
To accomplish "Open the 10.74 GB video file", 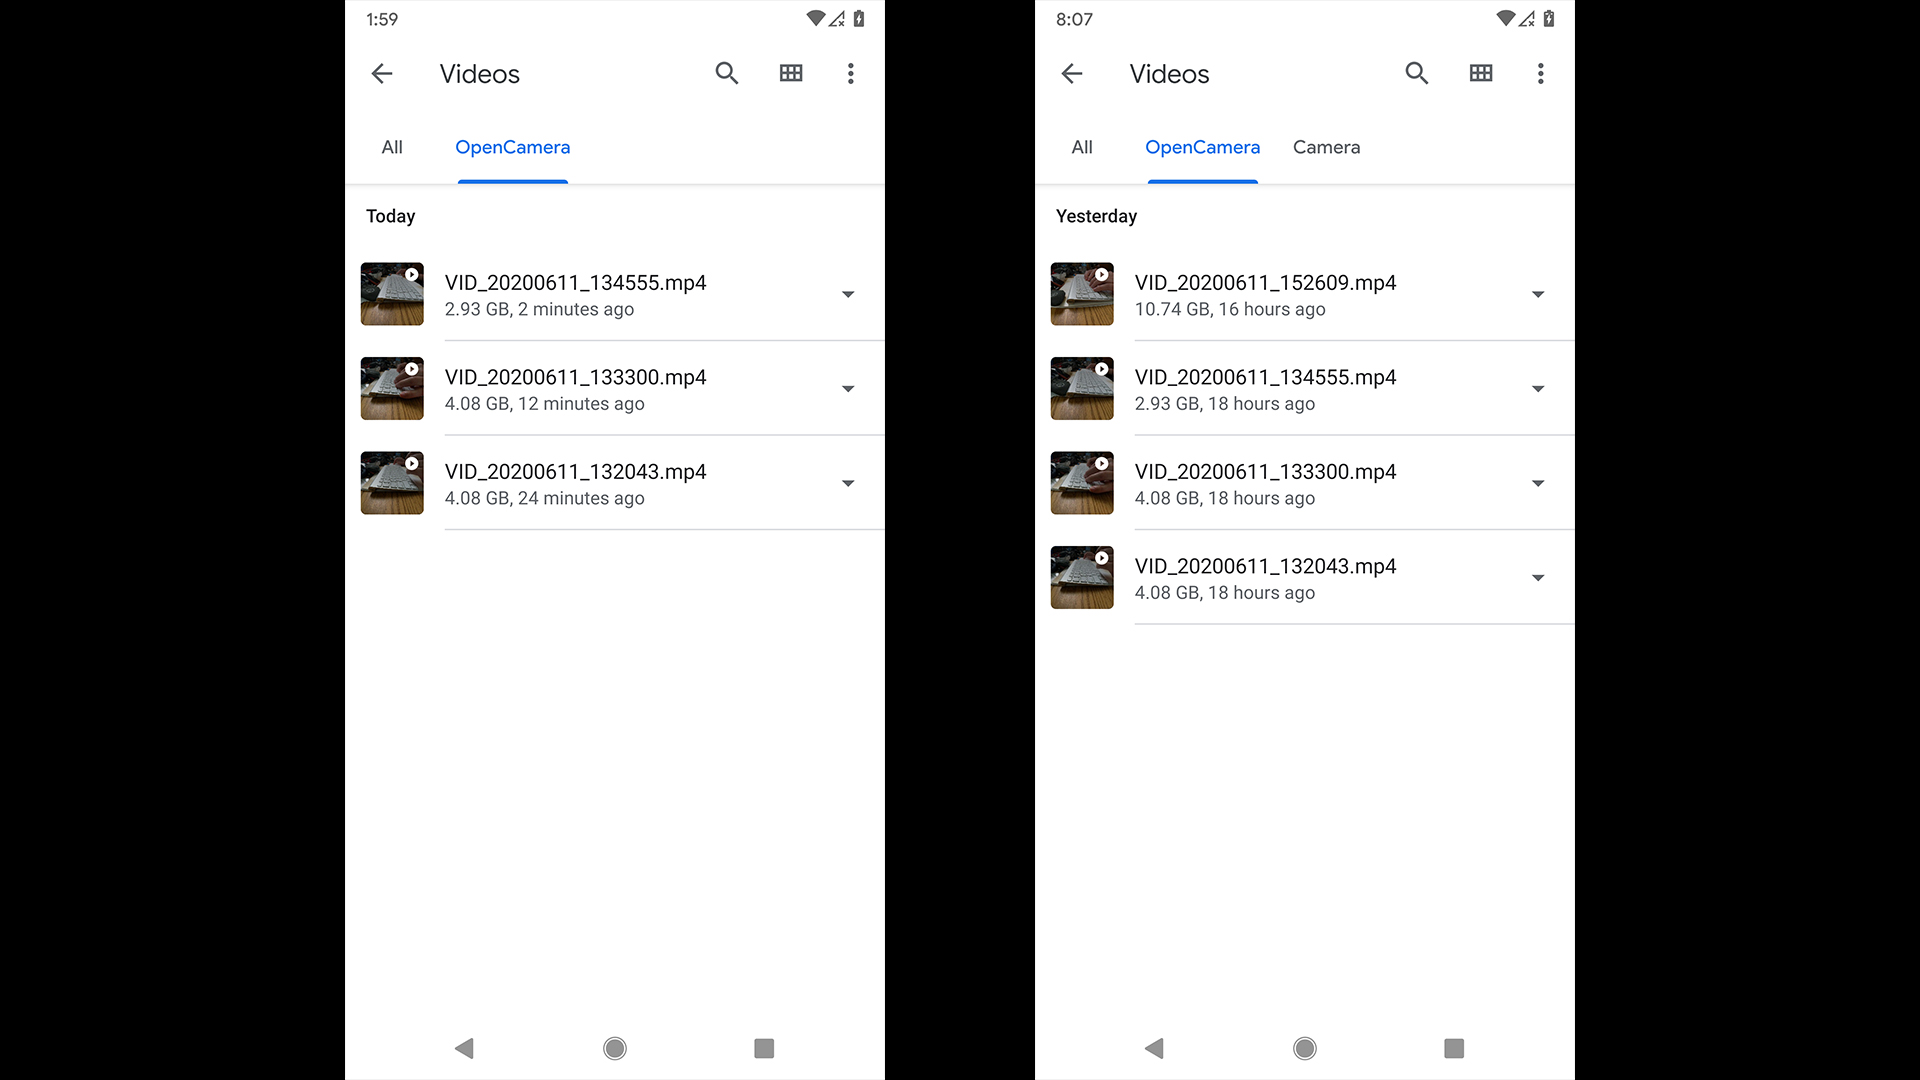I will coord(1265,294).
